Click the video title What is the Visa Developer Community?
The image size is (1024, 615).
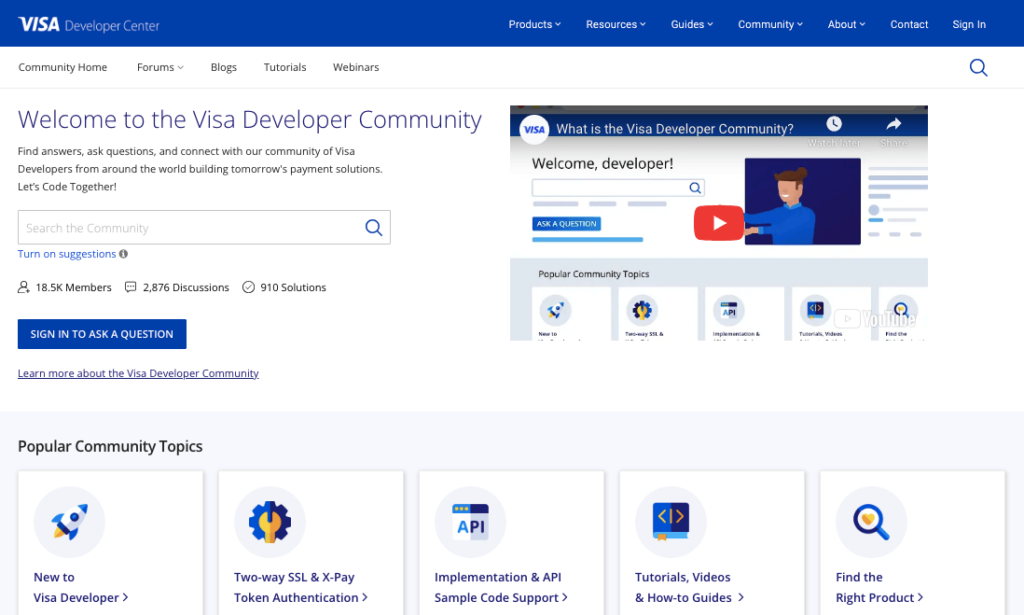tap(675, 129)
